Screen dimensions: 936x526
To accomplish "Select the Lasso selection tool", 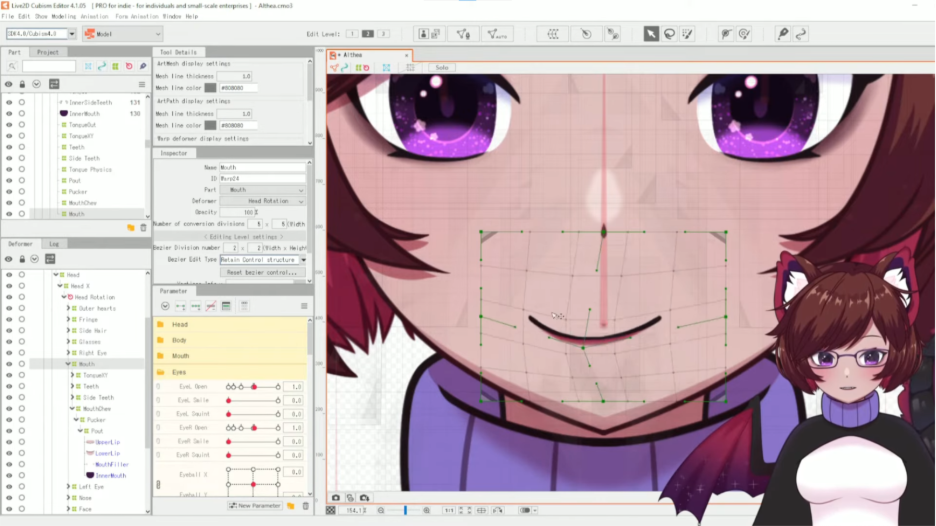I will point(669,34).
